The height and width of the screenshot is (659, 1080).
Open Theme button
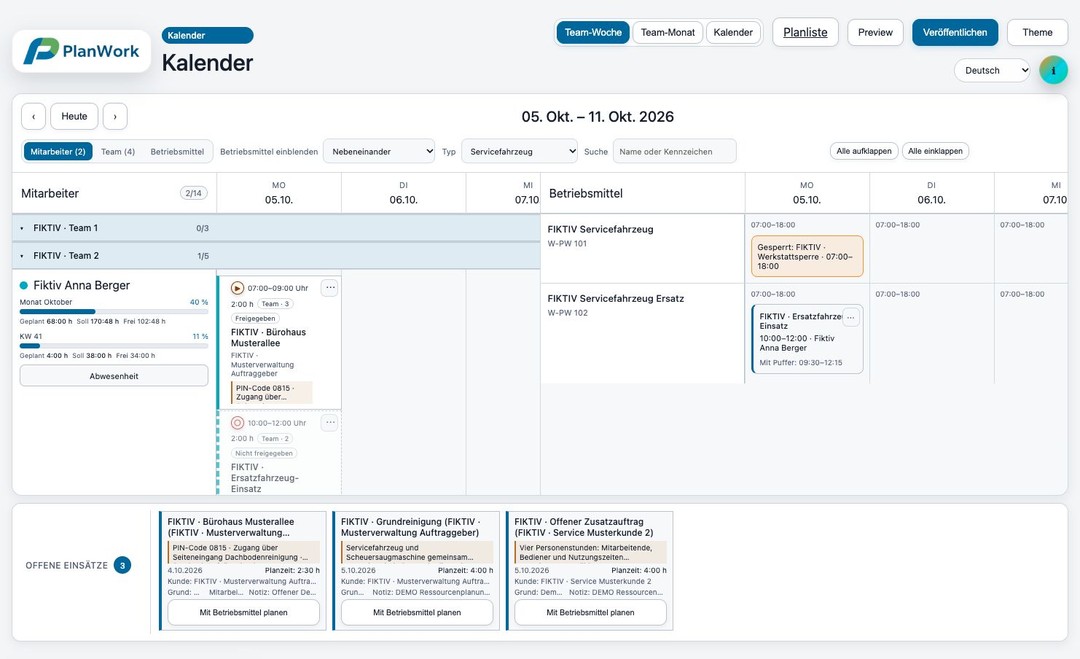pos(1037,32)
